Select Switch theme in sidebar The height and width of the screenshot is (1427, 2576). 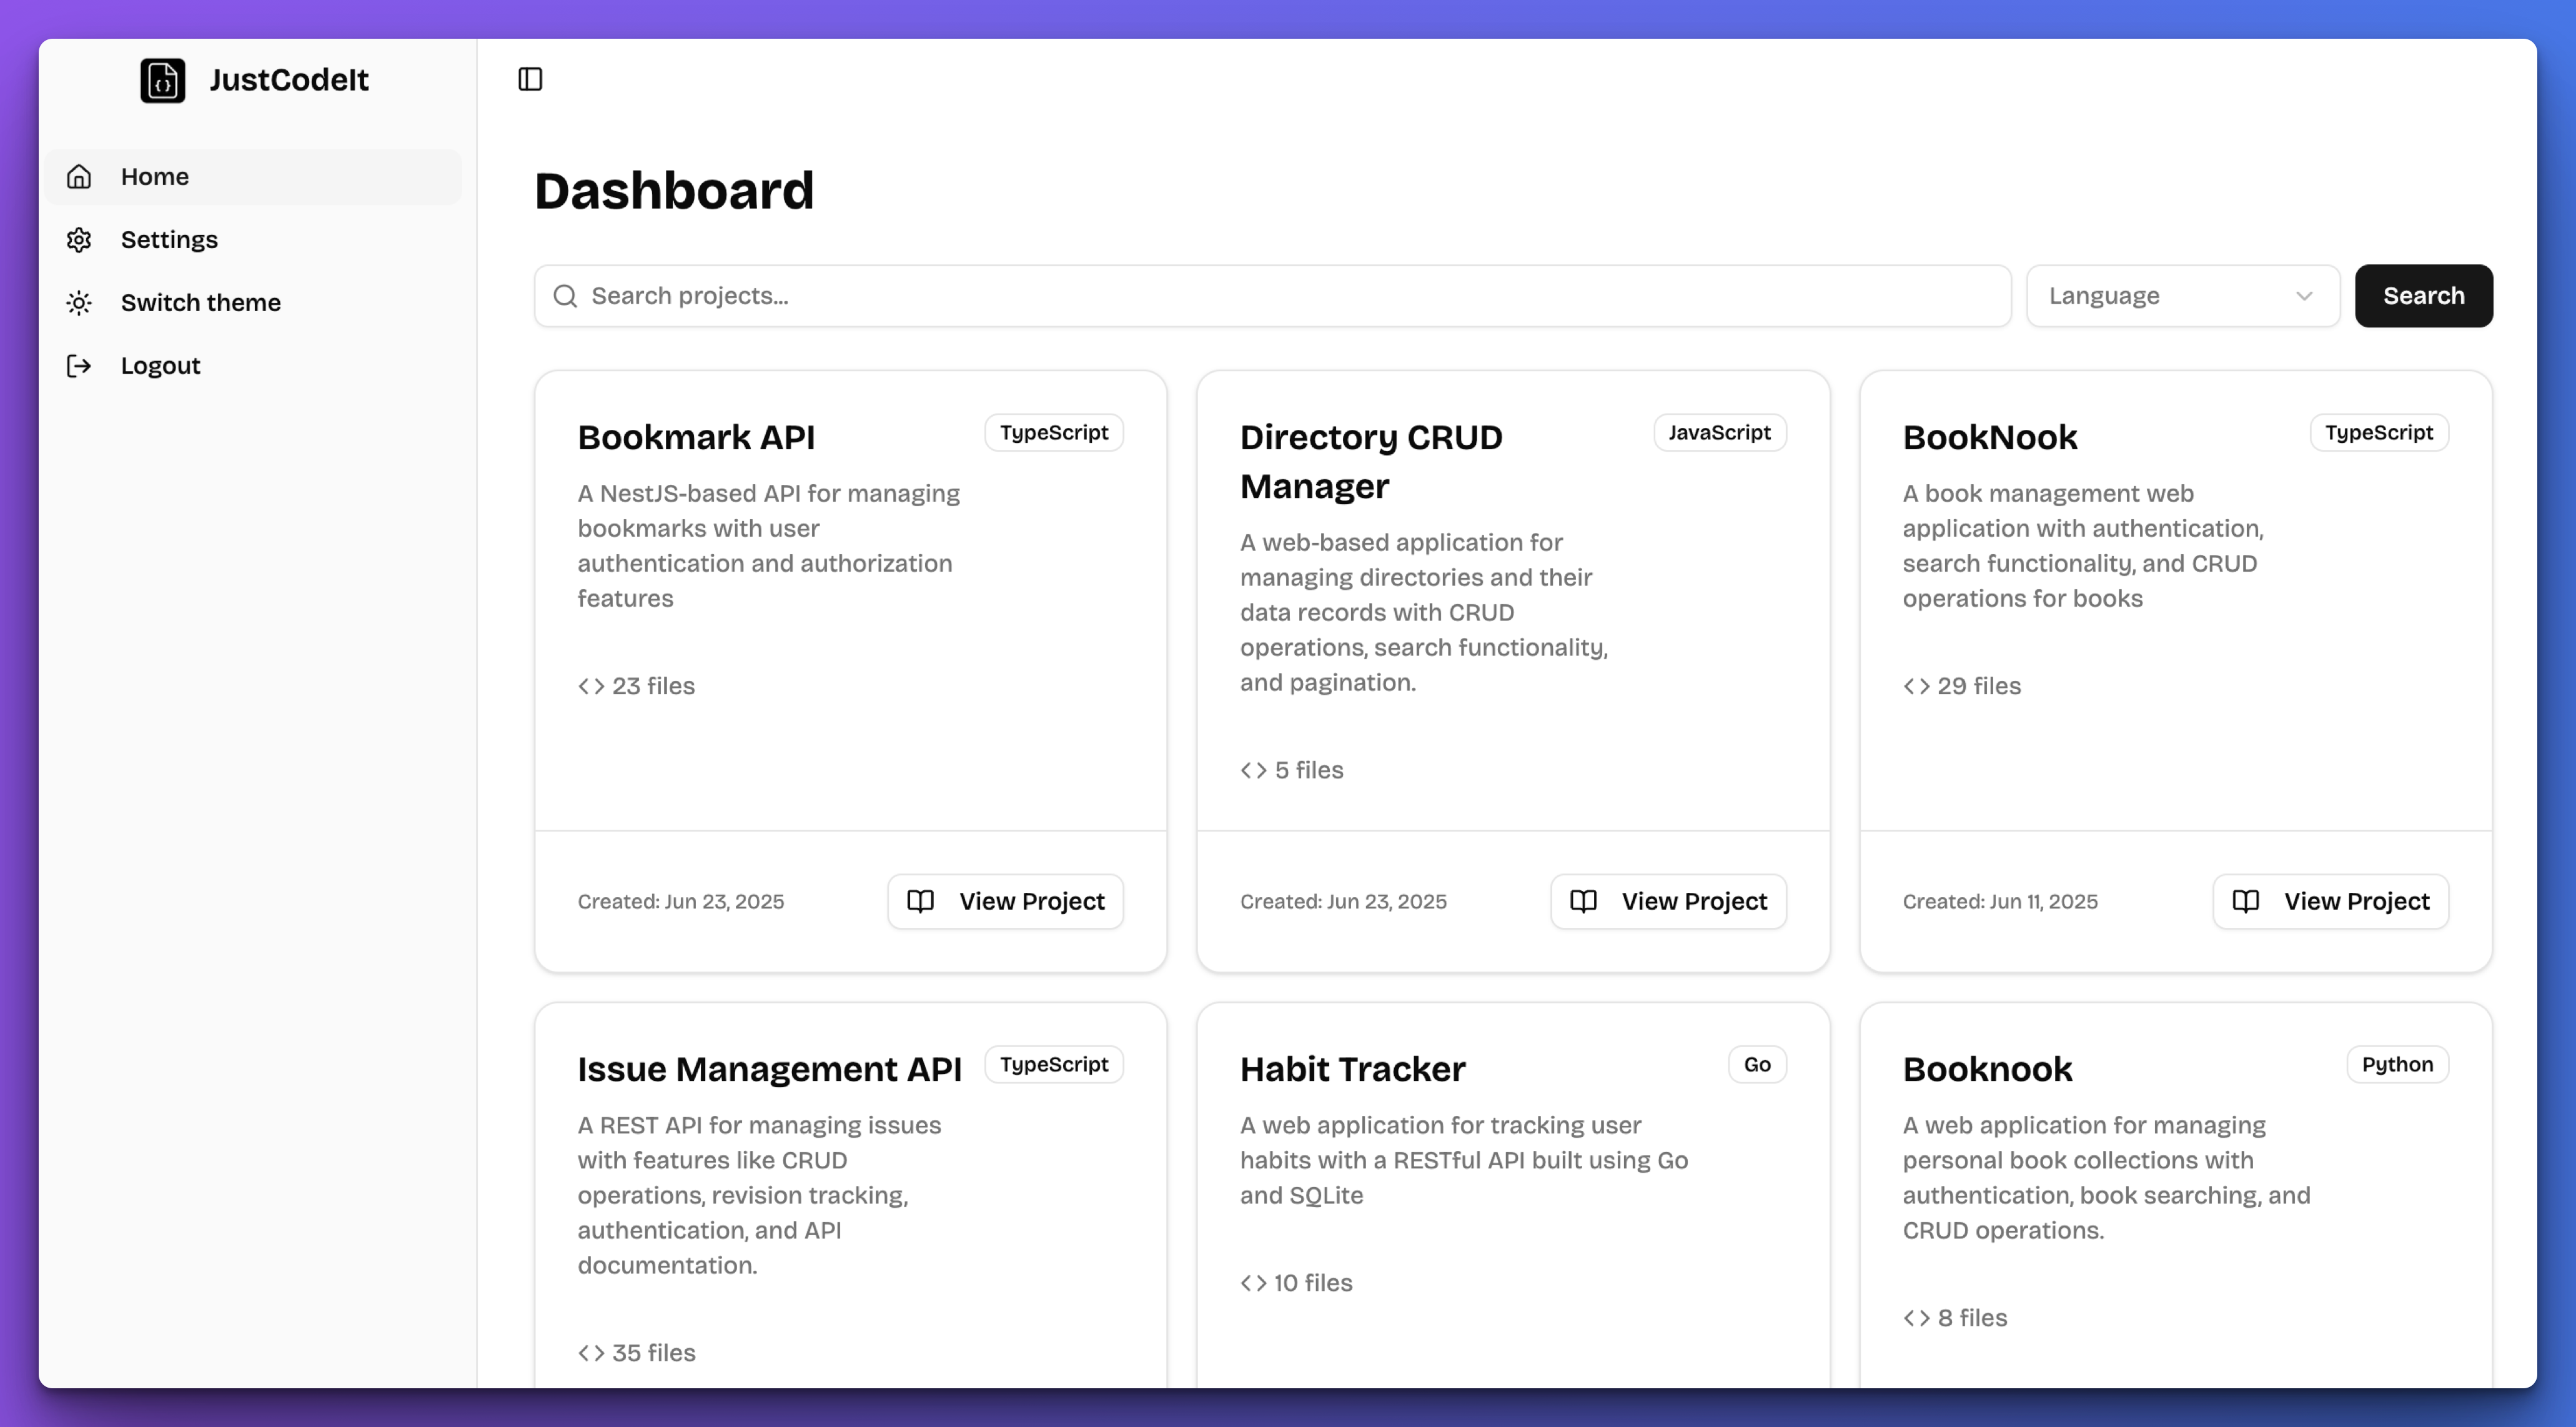[x=253, y=303]
